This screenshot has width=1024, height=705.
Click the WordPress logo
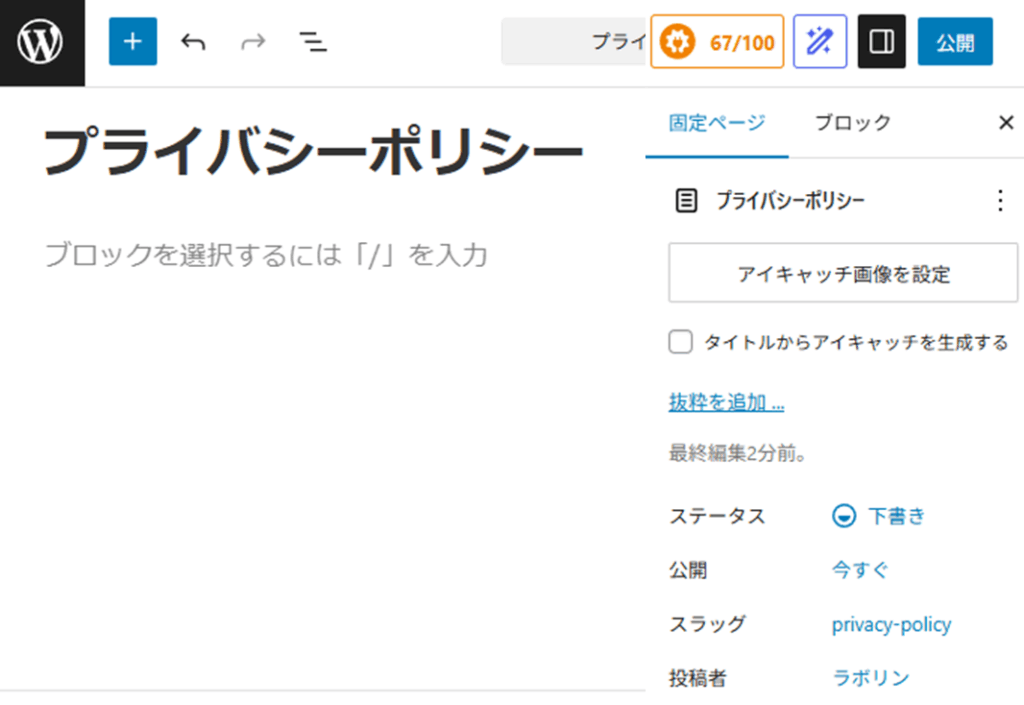pos(41,41)
